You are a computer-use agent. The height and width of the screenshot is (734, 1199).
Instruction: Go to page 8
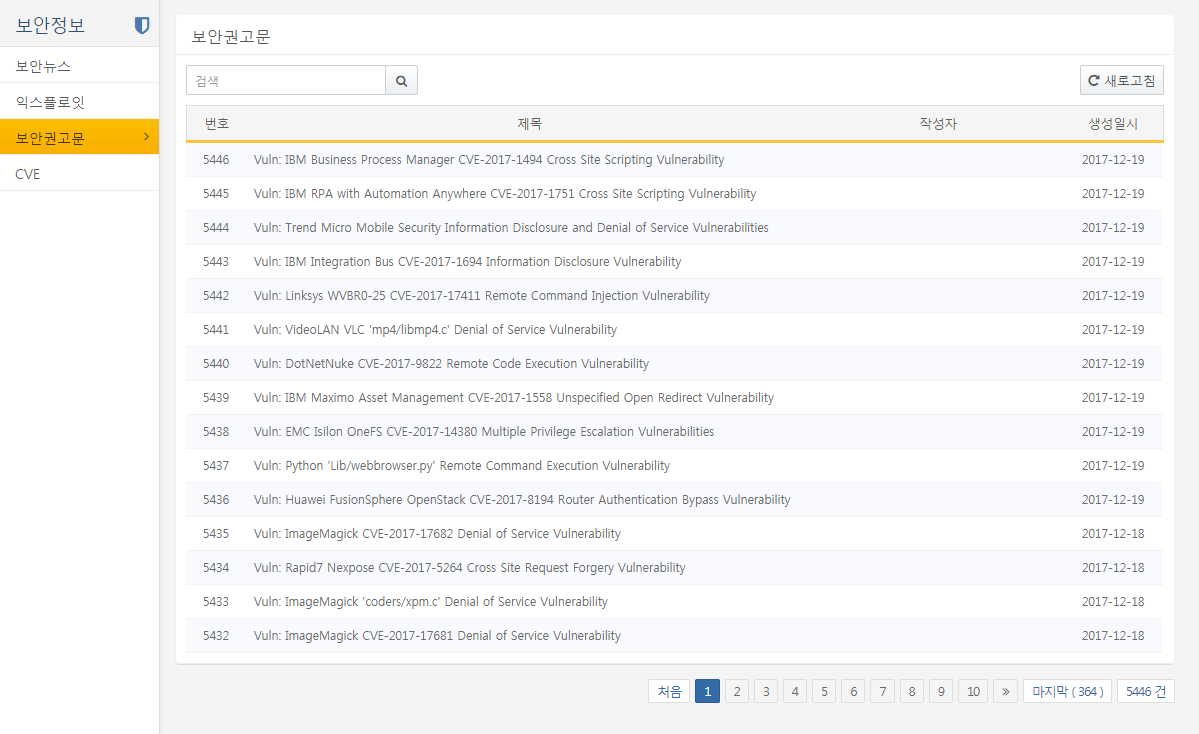(x=911, y=691)
